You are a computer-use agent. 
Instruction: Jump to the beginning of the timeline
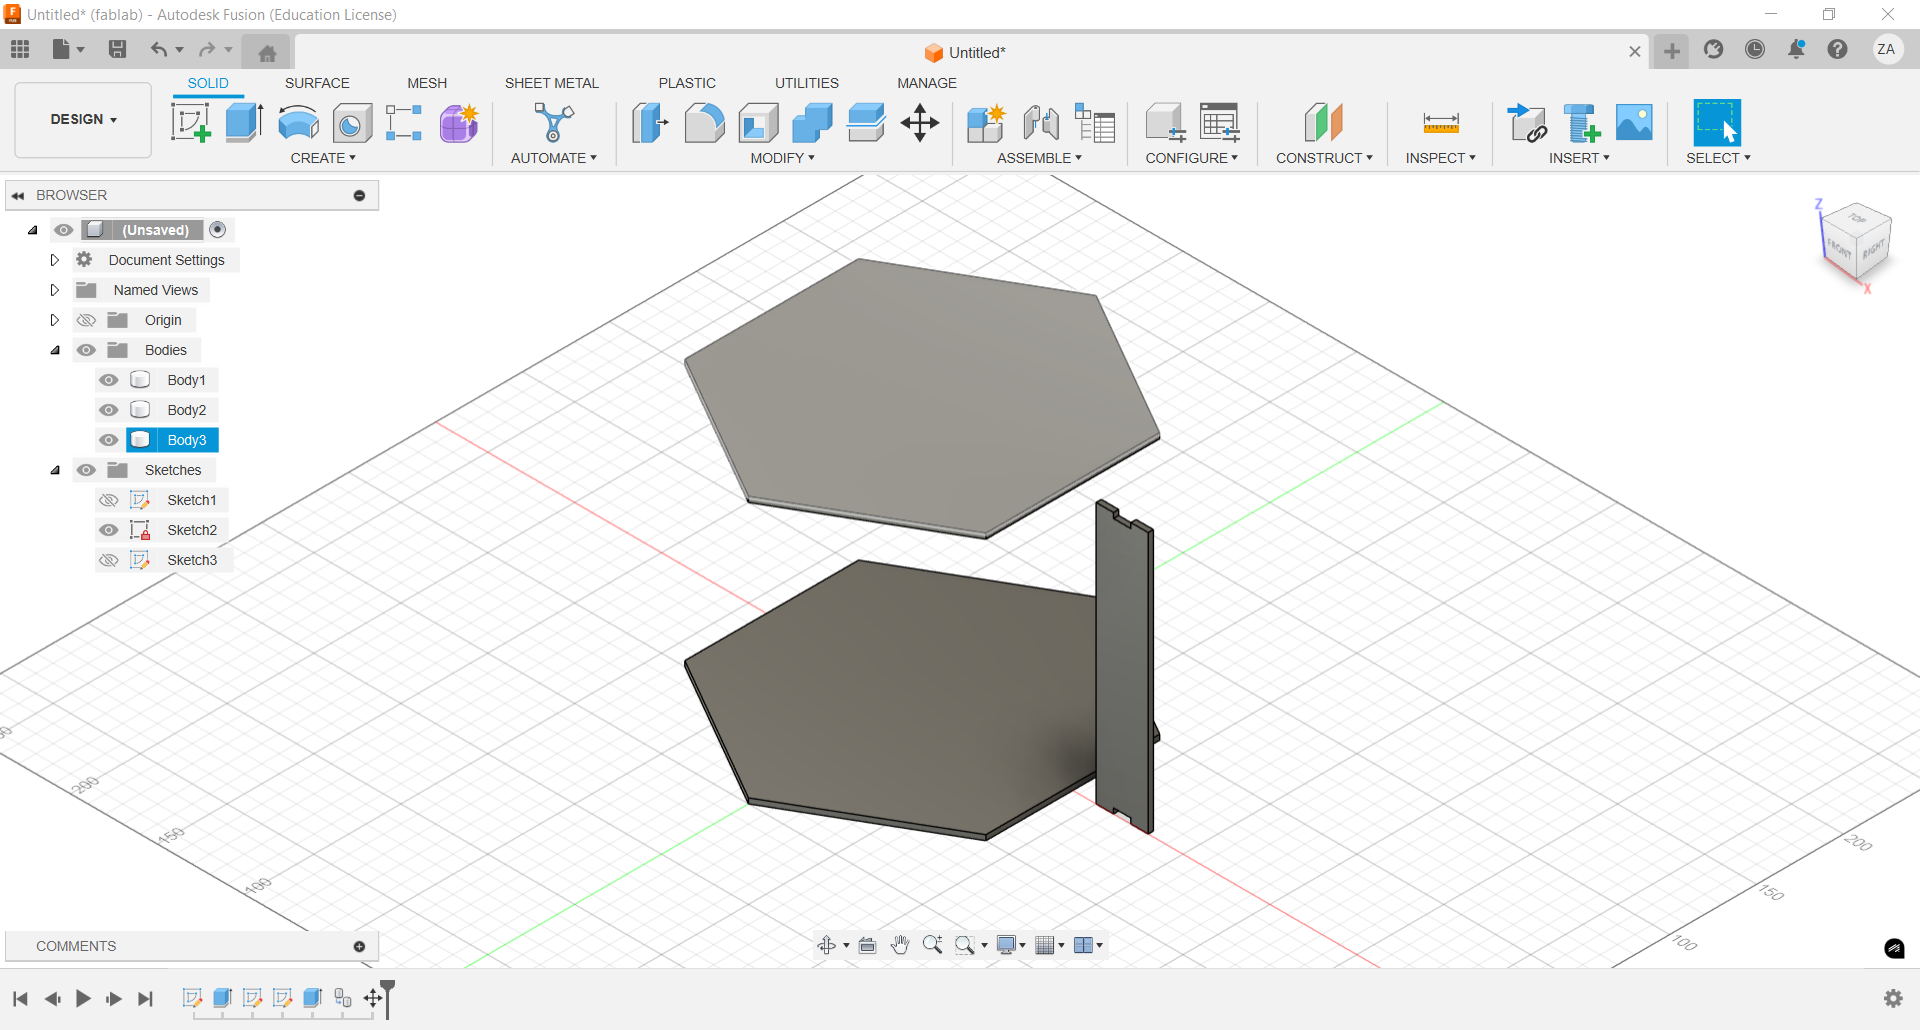(x=20, y=998)
